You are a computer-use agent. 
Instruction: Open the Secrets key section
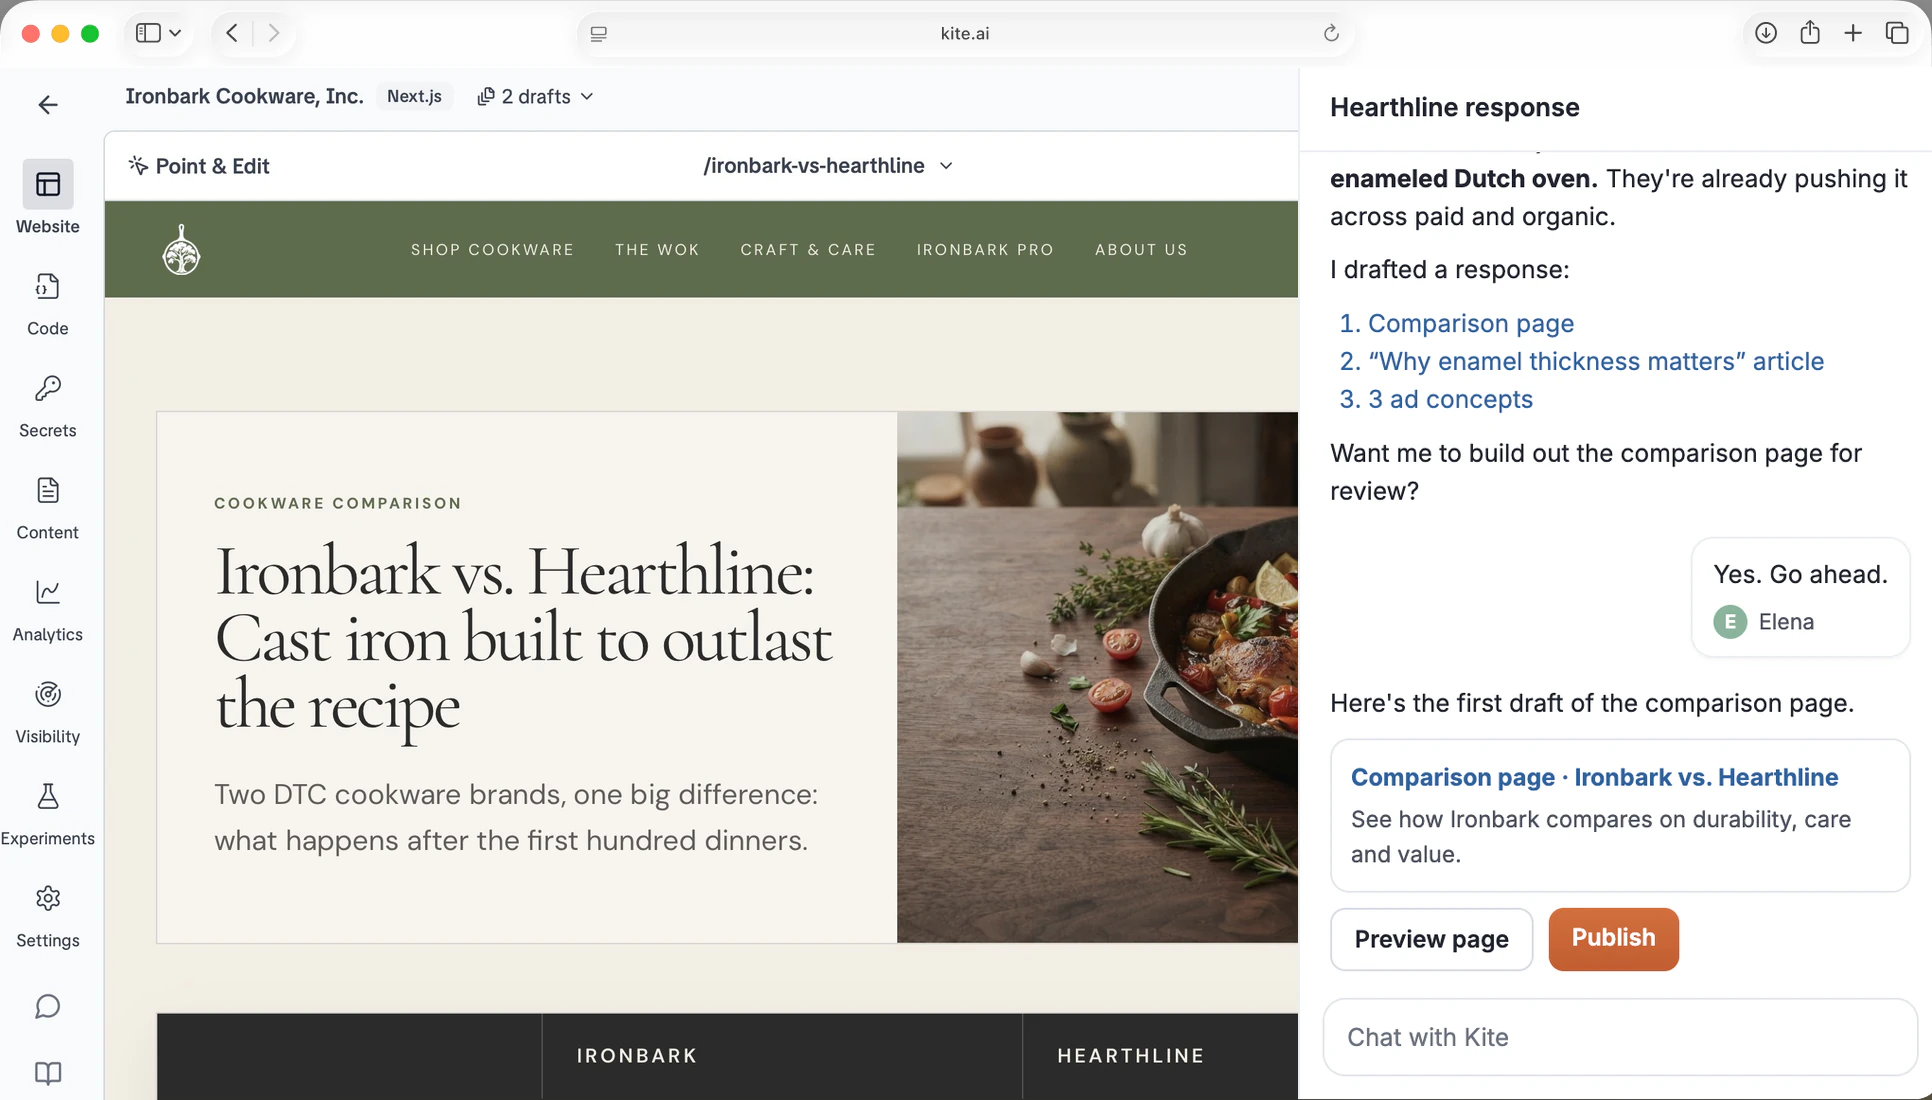47,406
